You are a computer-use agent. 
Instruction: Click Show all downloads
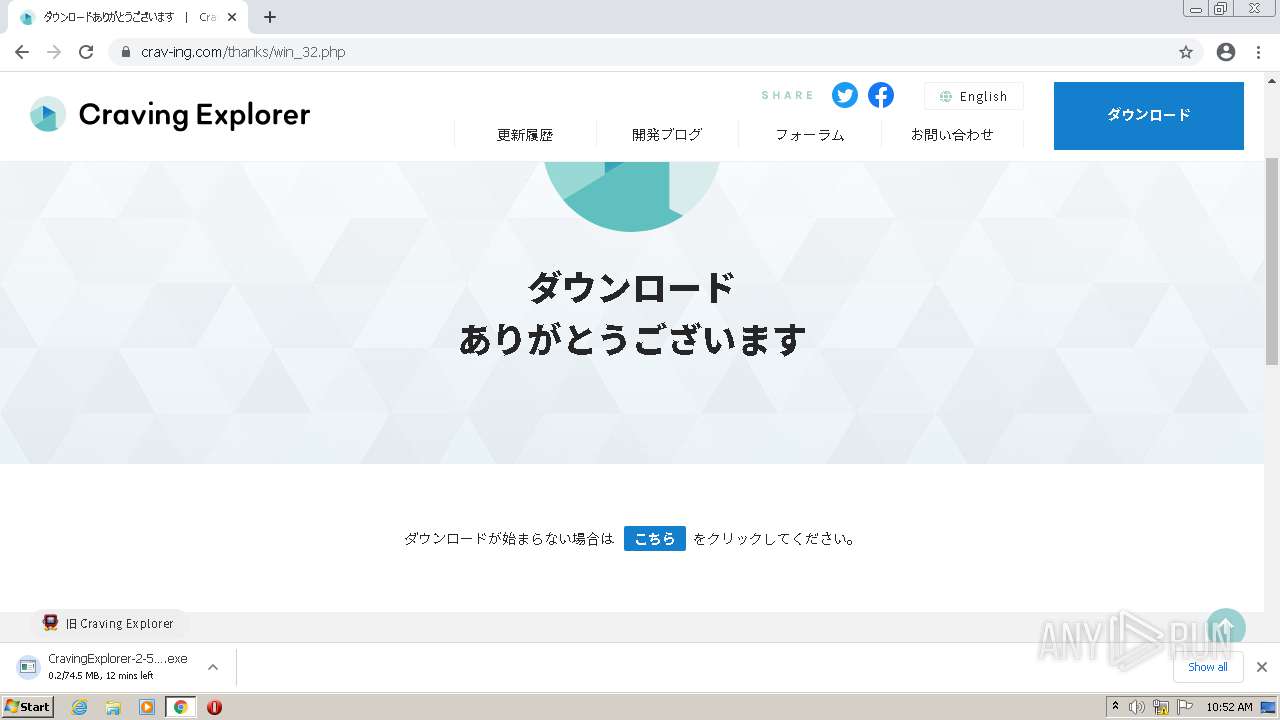pos(1207,667)
